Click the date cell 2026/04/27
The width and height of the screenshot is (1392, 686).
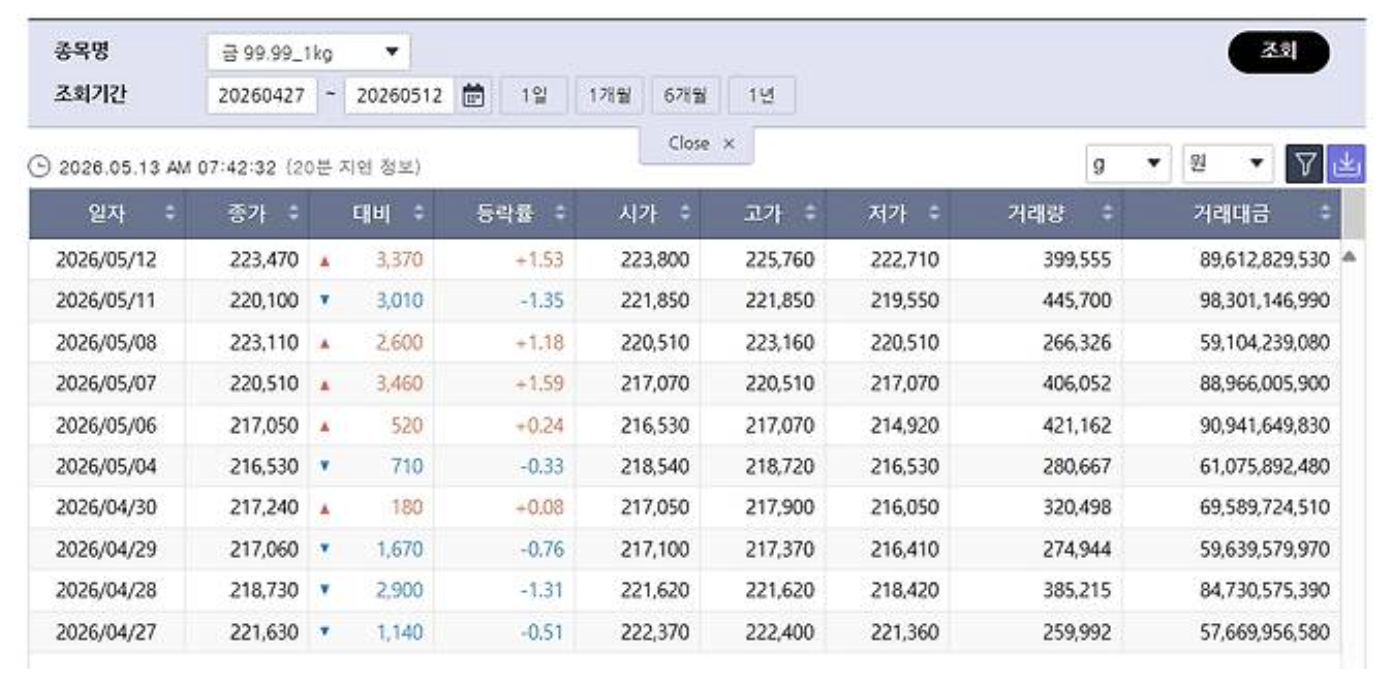106,632
